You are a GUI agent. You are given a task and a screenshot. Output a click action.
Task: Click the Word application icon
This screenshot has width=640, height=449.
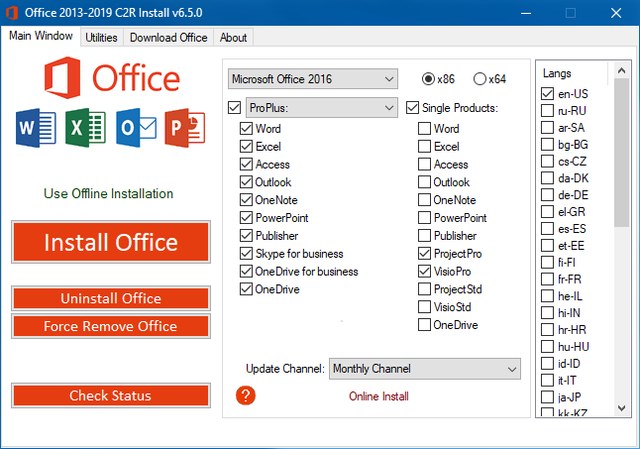pos(36,128)
